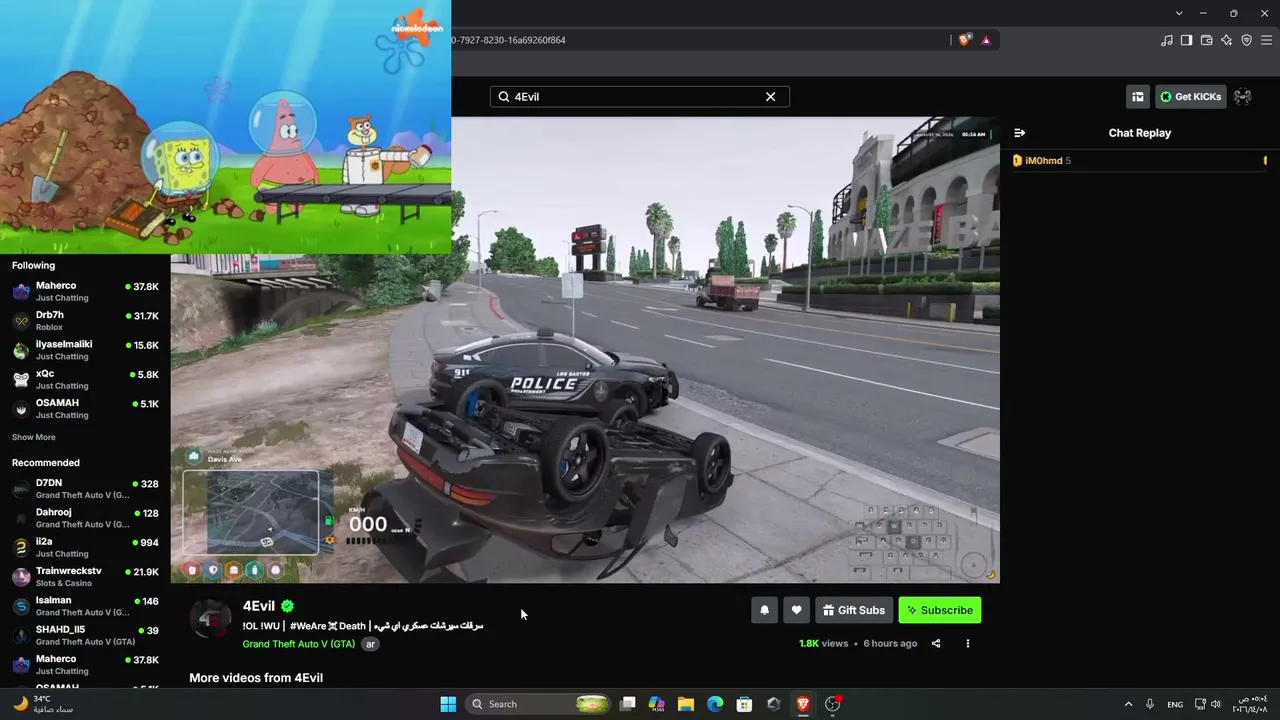Expand the tab search dropdown arrow
Viewport: 1280px width, 720px height.
tap(1179, 13)
